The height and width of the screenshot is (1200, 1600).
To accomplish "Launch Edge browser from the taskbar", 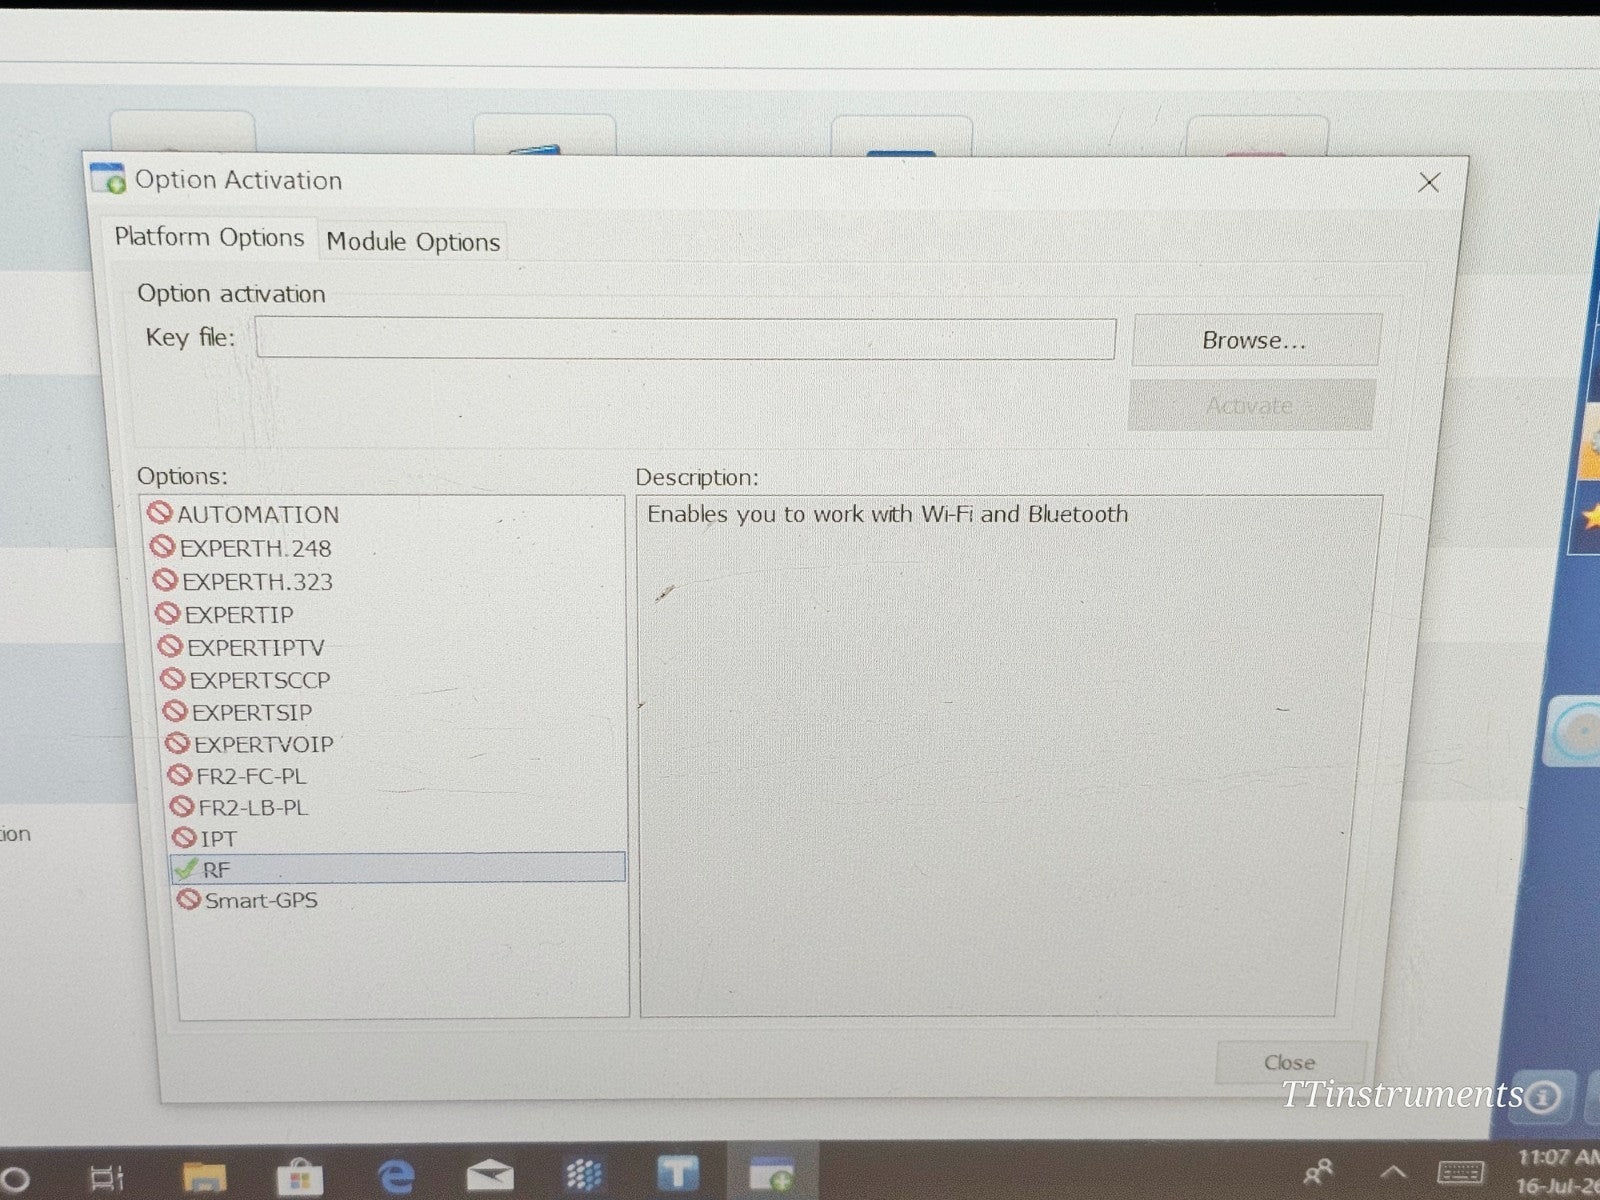I will [x=396, y=1176].
